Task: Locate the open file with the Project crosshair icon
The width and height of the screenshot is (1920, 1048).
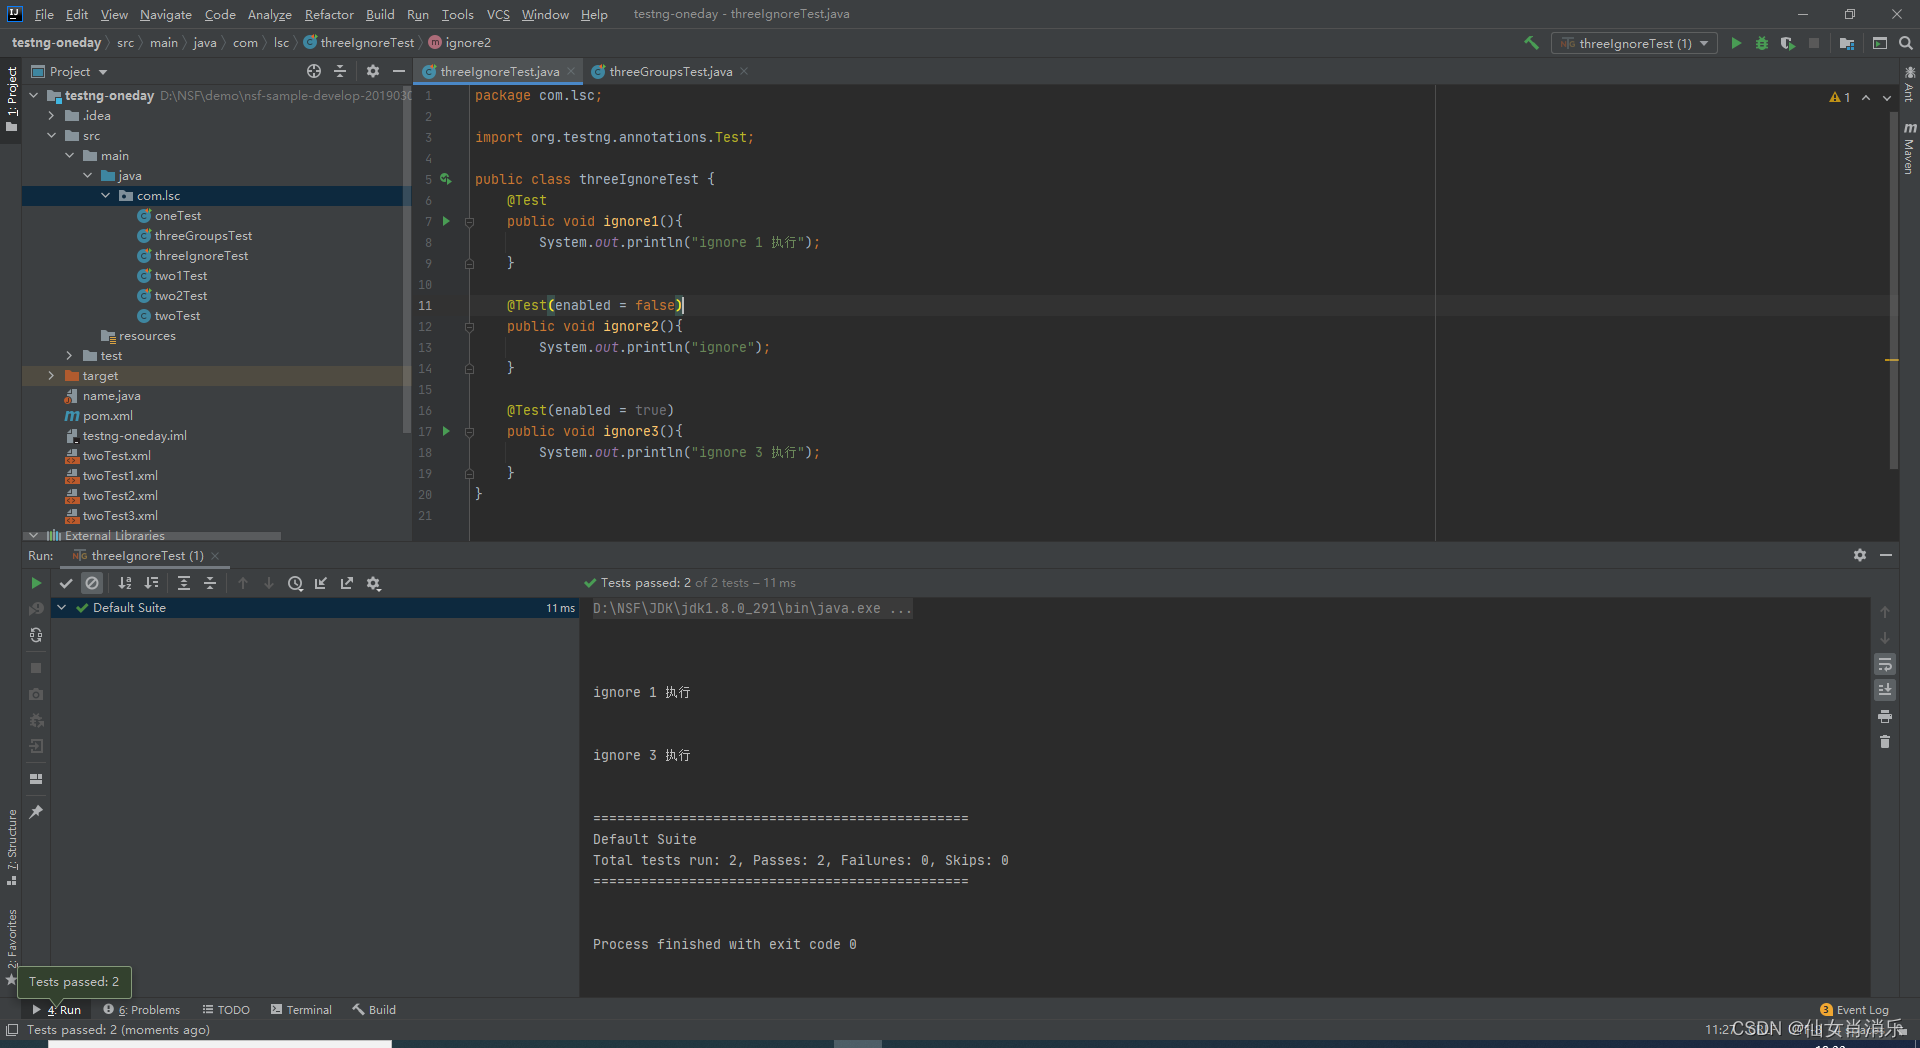Action: (314, 71)
